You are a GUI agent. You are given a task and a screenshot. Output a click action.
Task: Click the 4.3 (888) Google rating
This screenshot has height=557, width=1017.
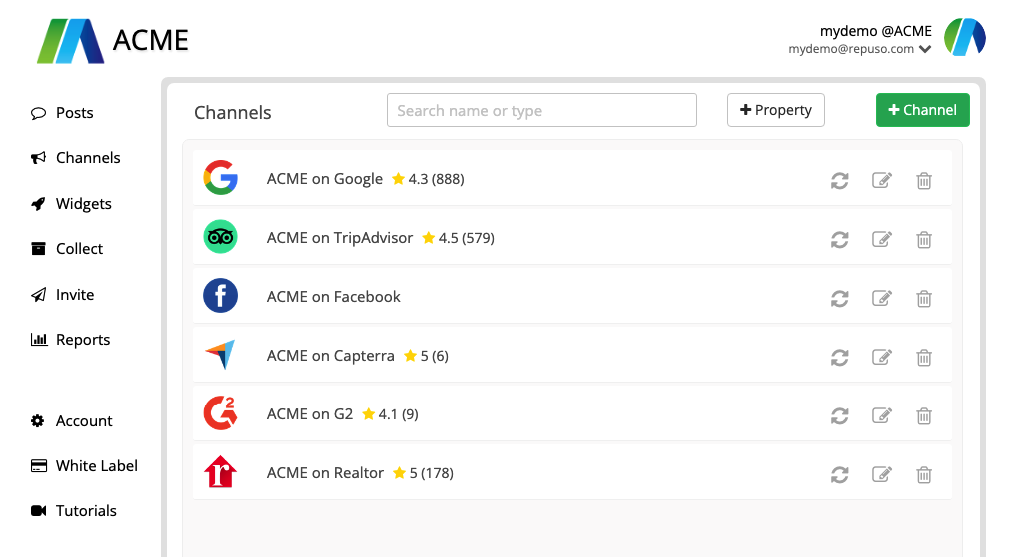(x=428, y=179)
